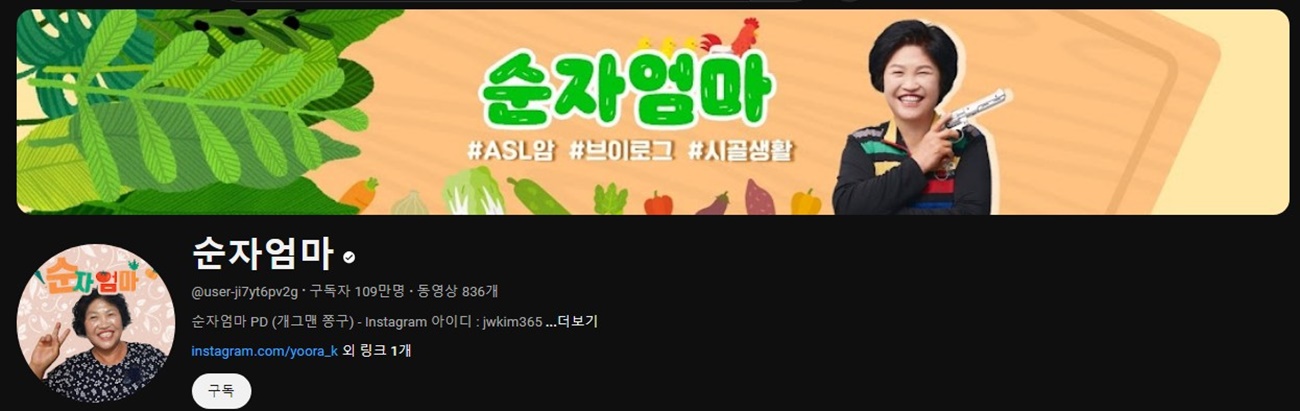Viewport: 1300px width, 411px height.
Task: Click the 동영상 836개 video count
Action: (x=458, y=291)
